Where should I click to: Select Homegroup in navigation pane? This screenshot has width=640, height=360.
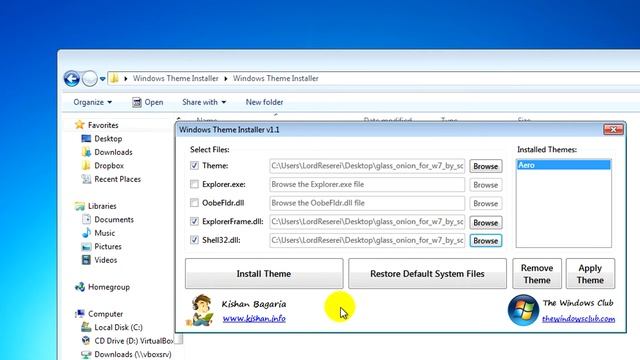pos(109,287)
